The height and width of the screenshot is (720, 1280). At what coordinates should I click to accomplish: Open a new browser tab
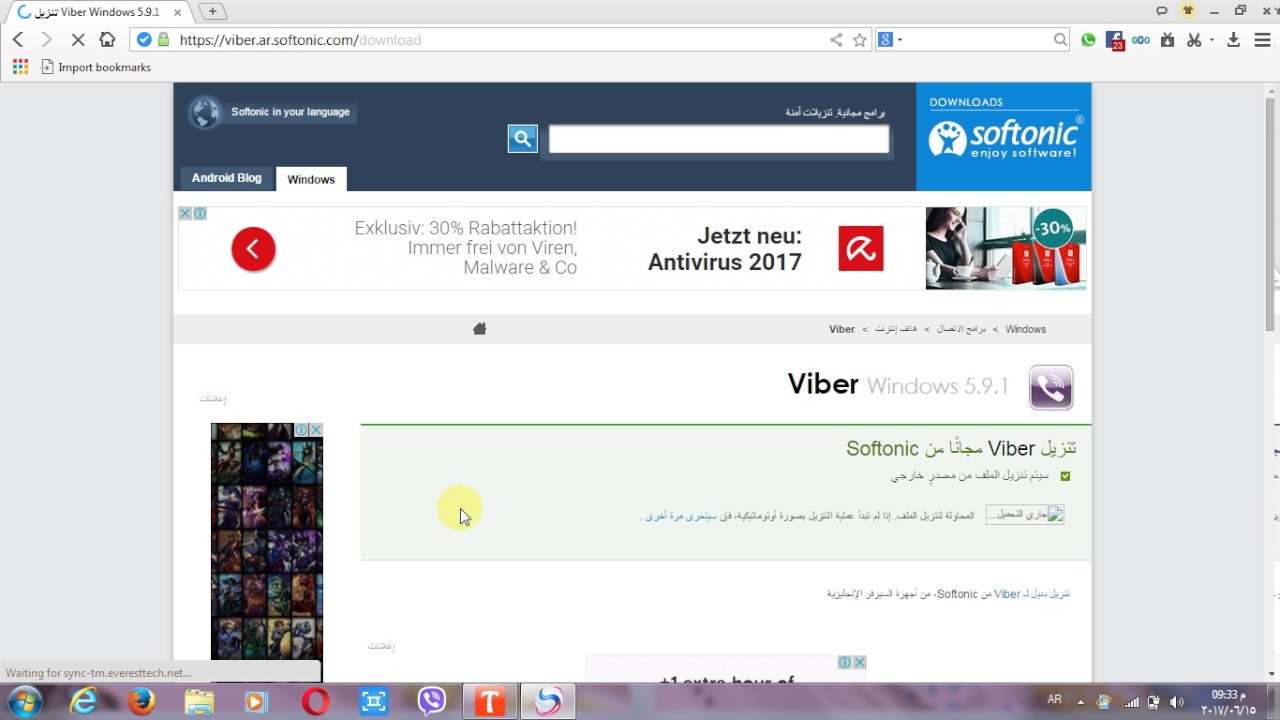[212, 11]
